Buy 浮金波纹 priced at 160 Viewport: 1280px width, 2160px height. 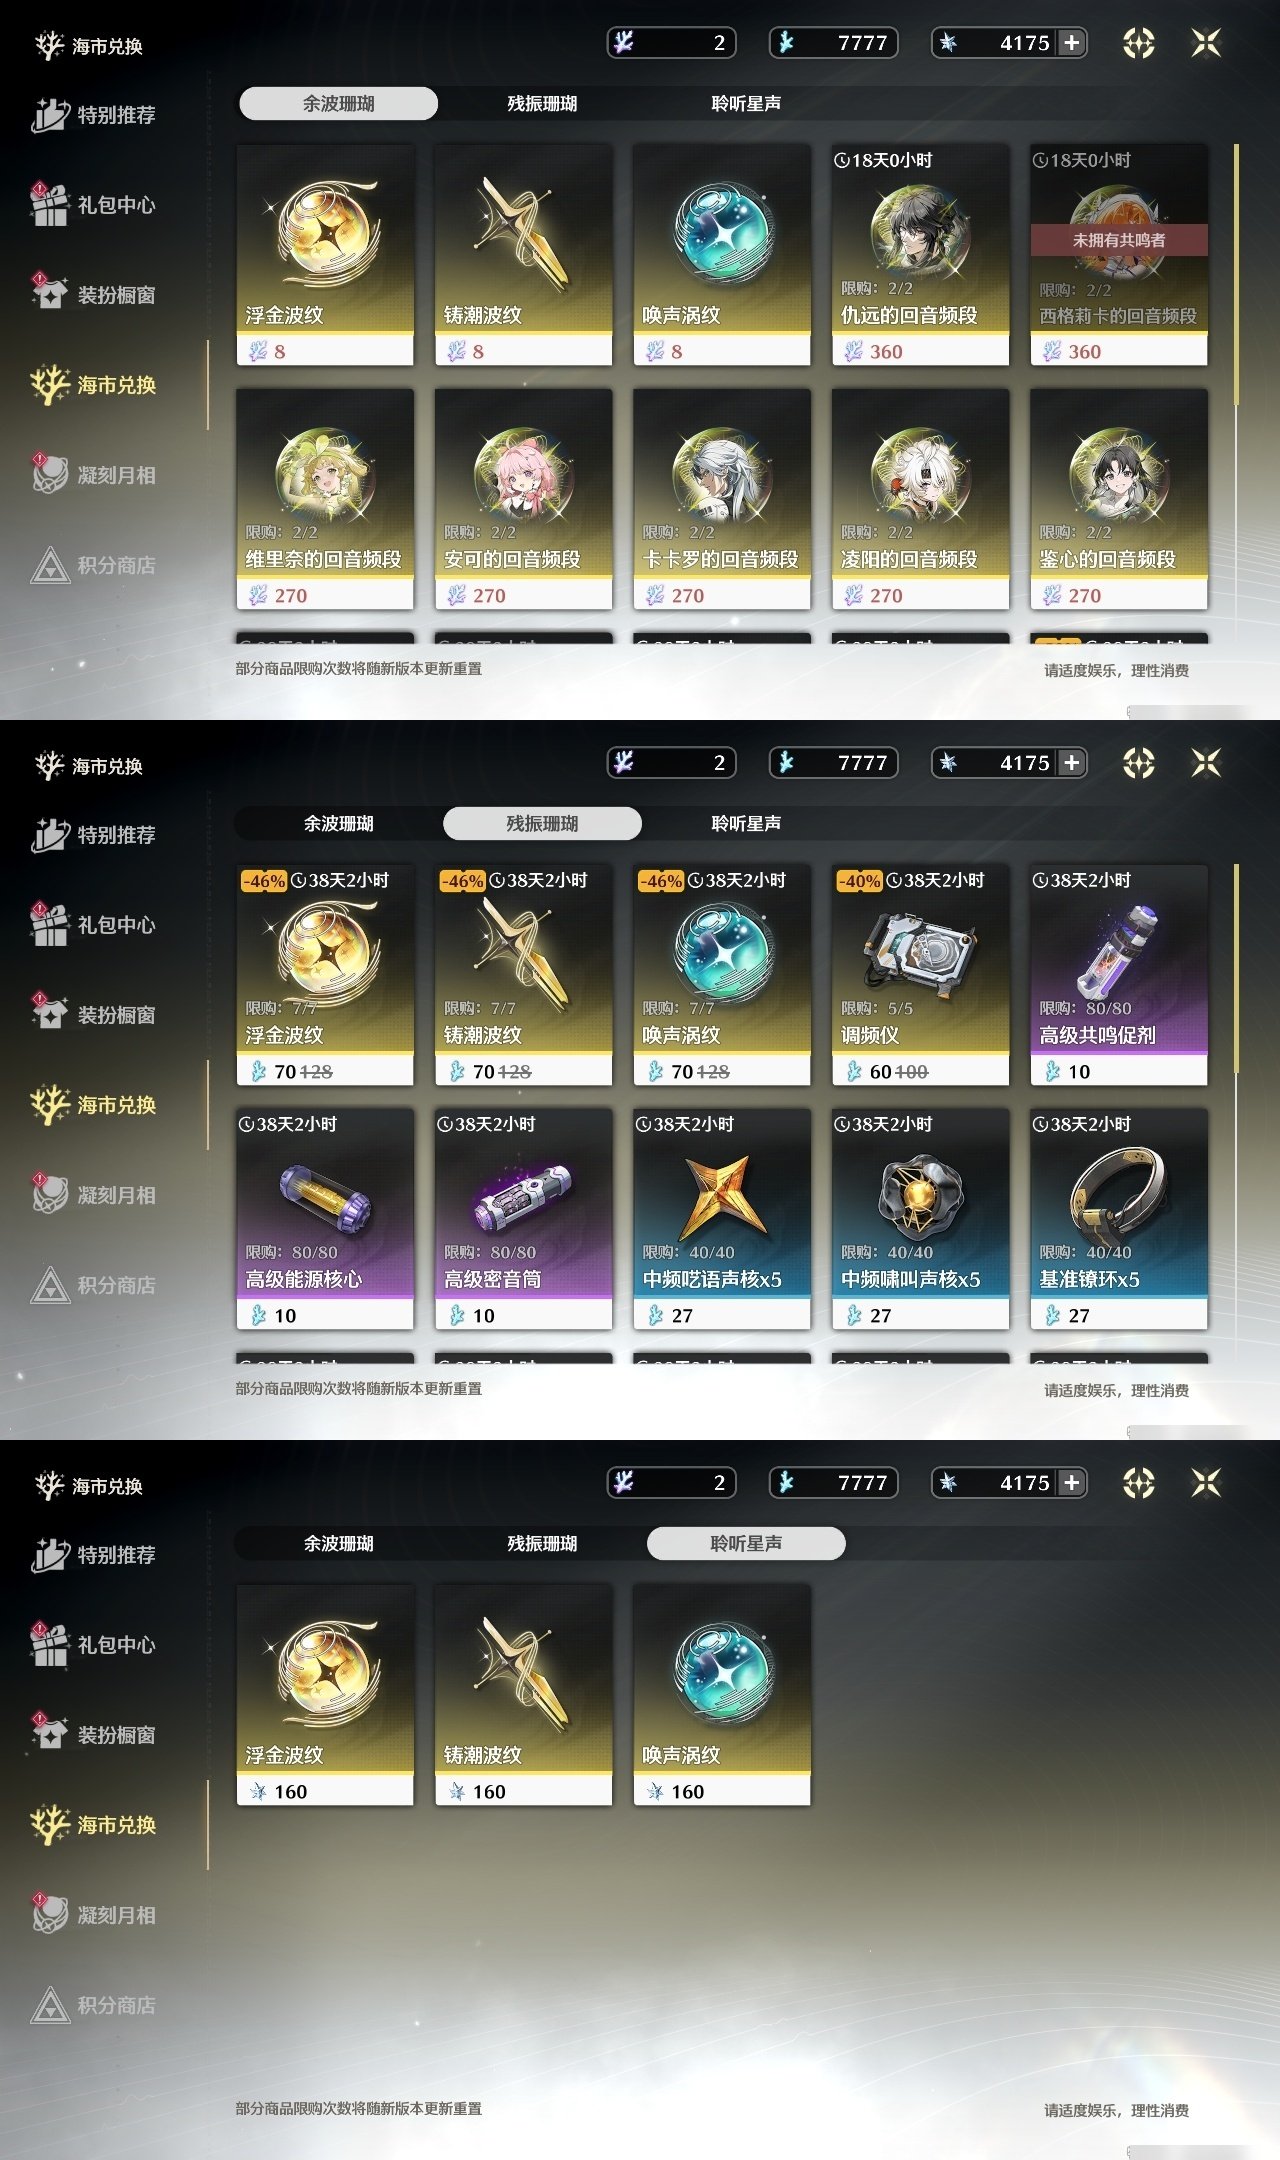(x=325, y=1695)
